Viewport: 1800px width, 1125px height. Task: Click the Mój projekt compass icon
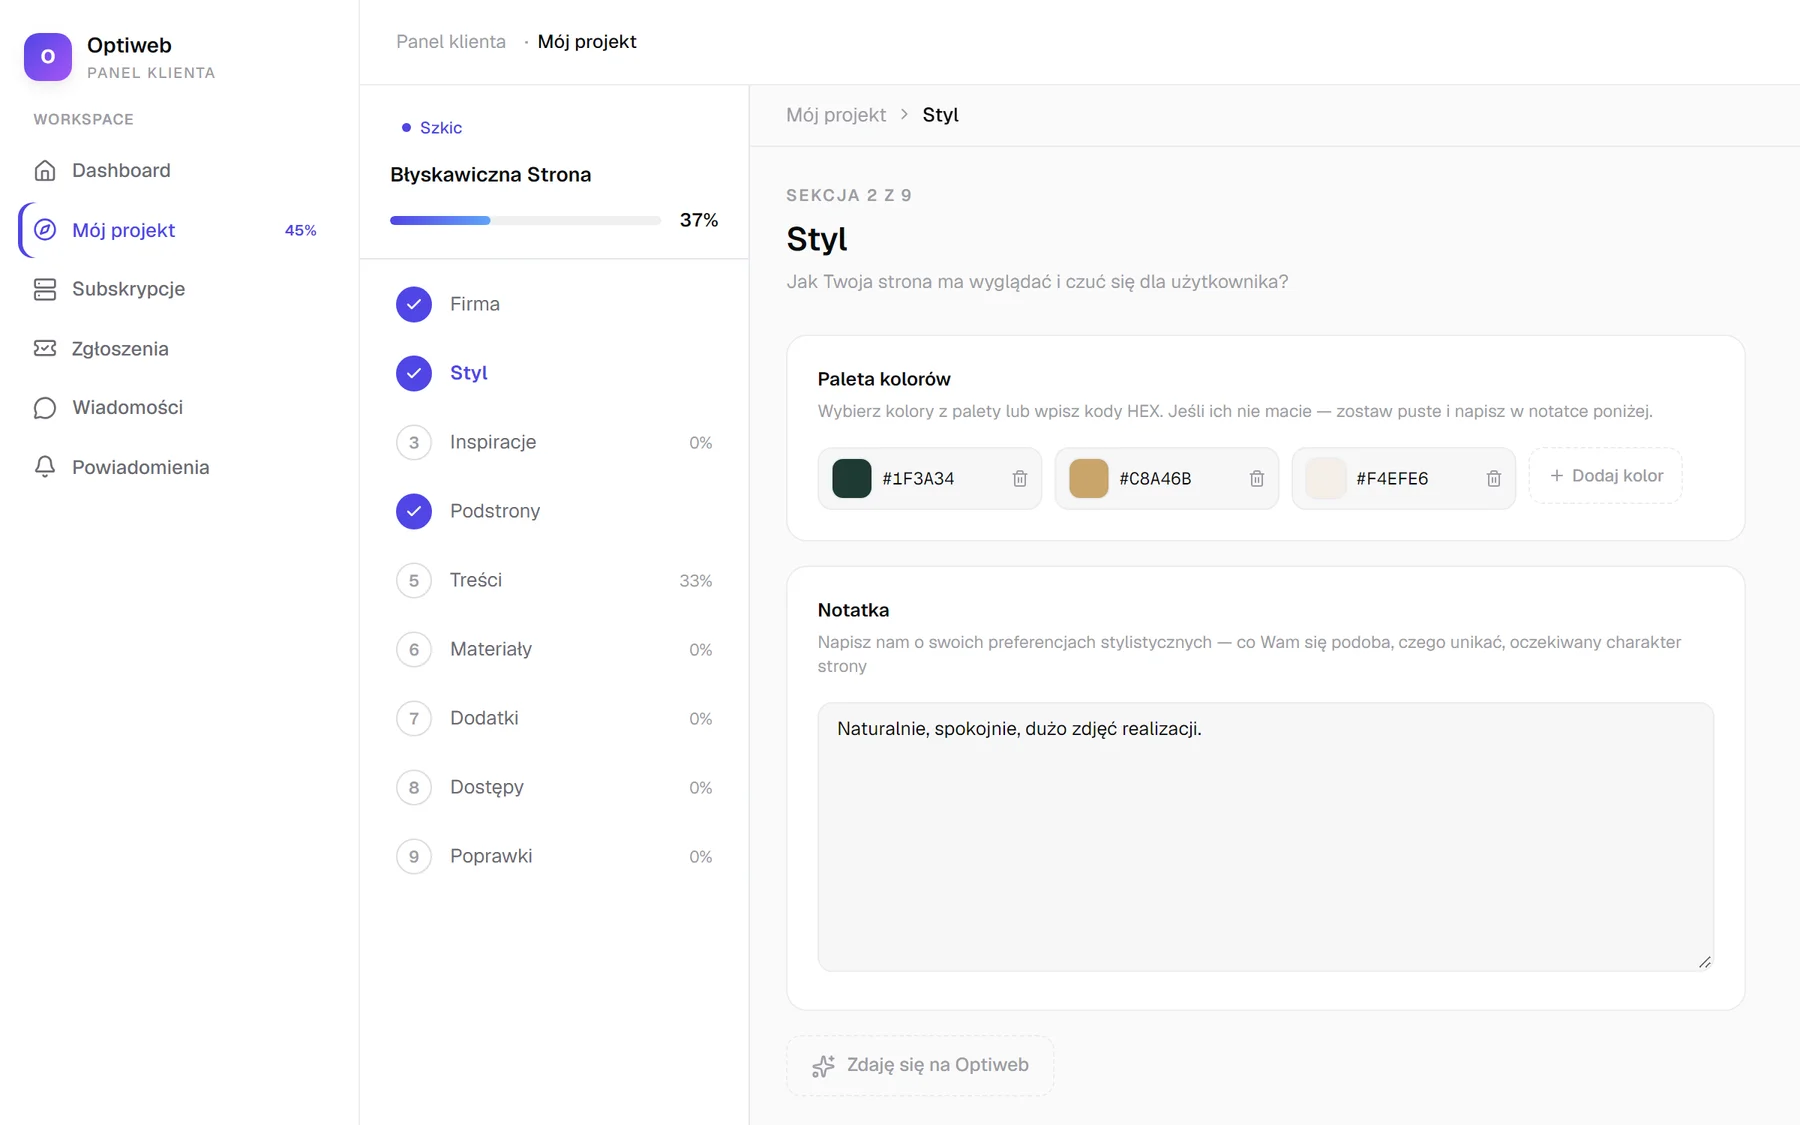click(x=45, y=230)
